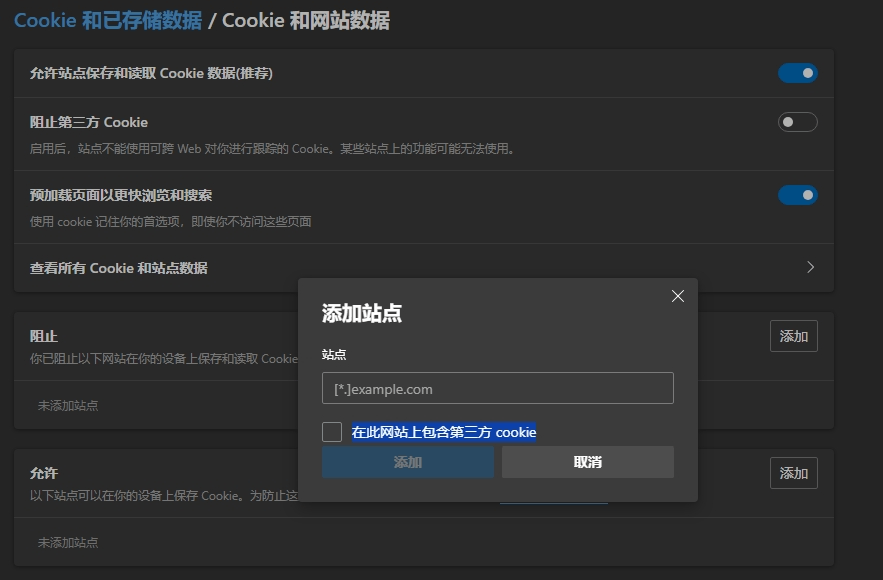
Task: Toggle 允许站点保存和读取 Cookie 数据 switch
Action: tap(797, 73)
